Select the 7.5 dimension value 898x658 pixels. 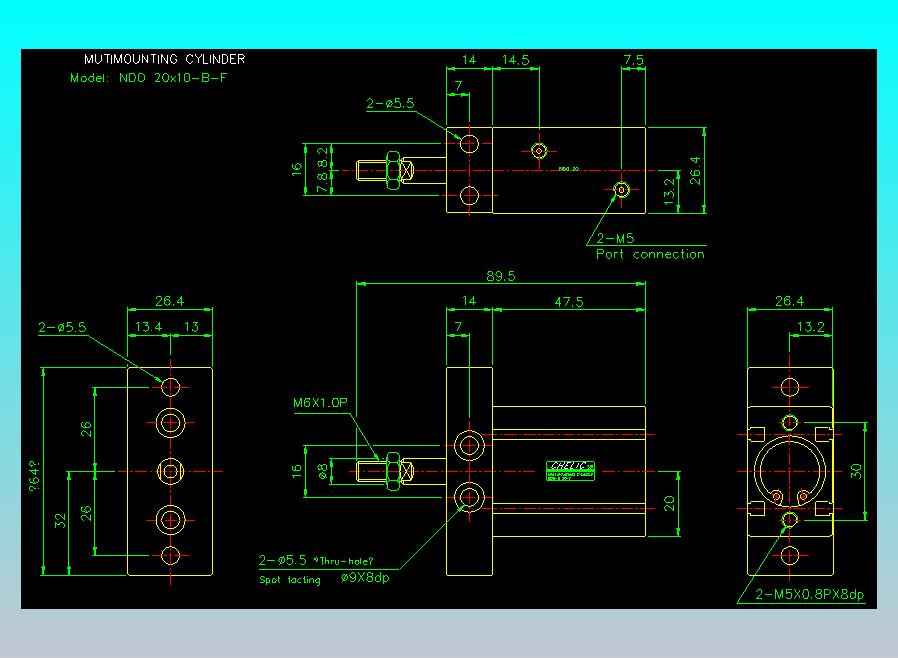(633, 60)
